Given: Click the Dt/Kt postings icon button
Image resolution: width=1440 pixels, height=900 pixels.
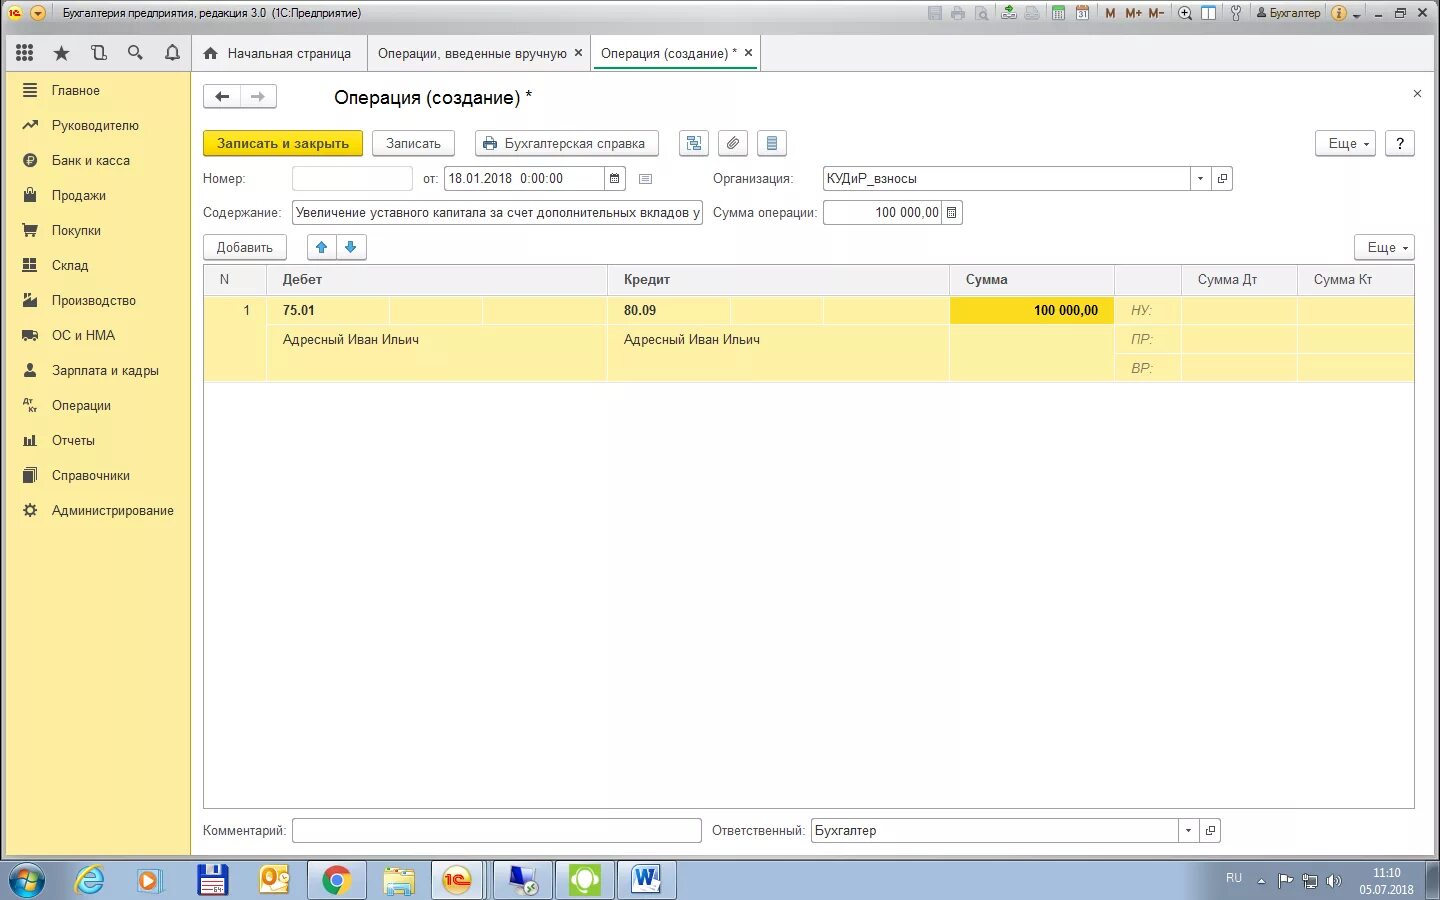Looking at the screenshot, I should pos(694,143).
